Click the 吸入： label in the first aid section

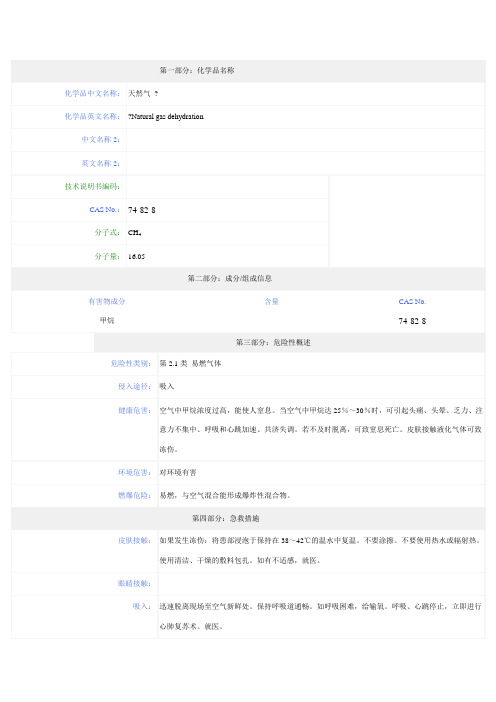click(142, 606)
